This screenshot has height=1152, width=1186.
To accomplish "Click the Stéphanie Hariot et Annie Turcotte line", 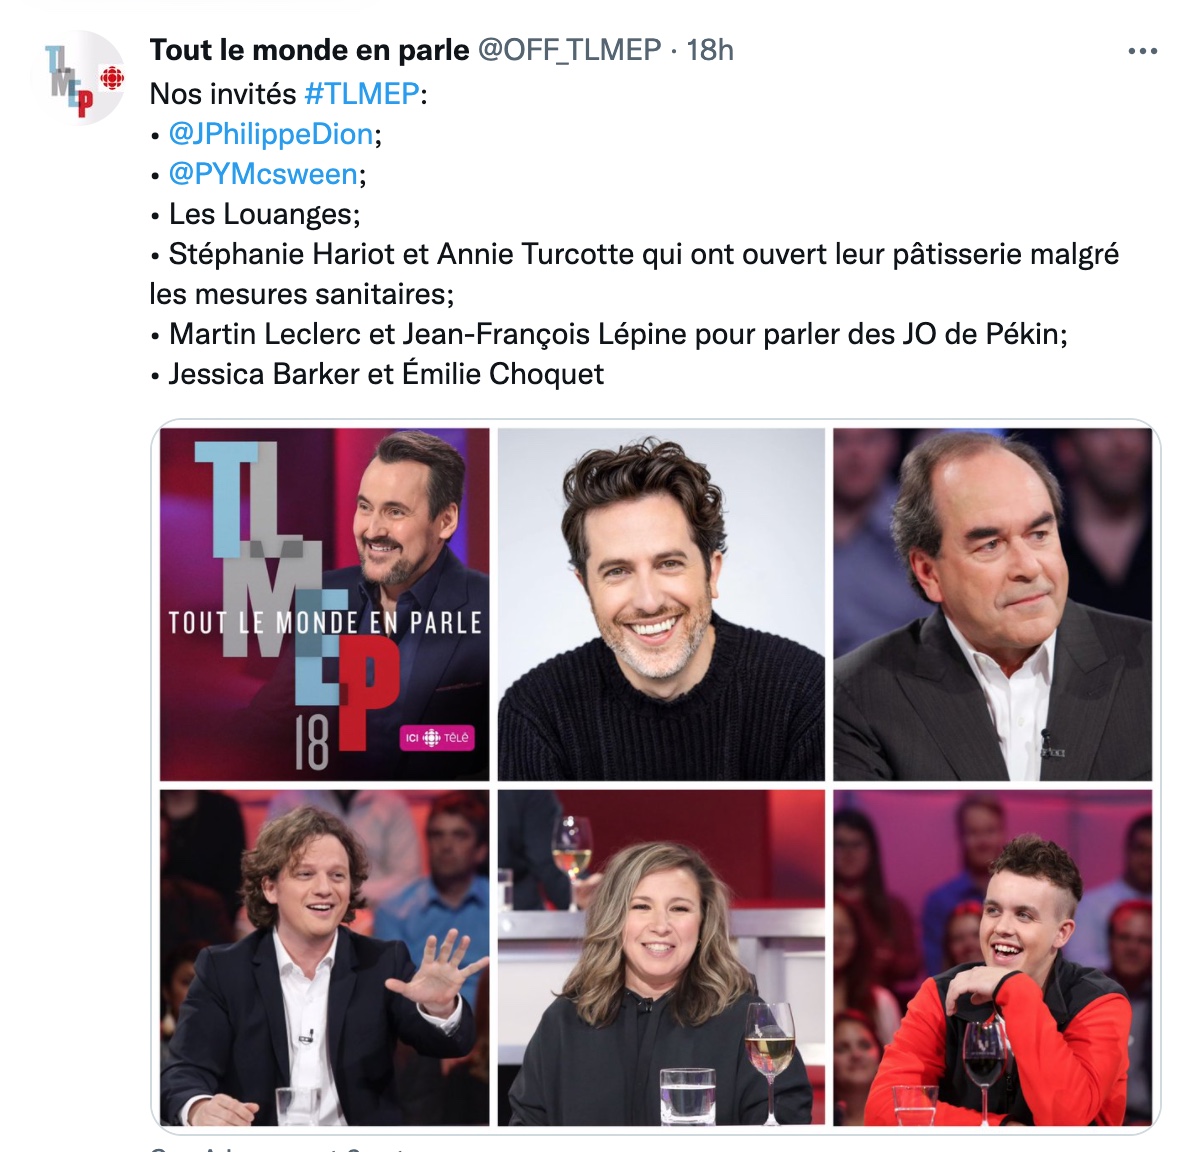I will tap(634, 274).
